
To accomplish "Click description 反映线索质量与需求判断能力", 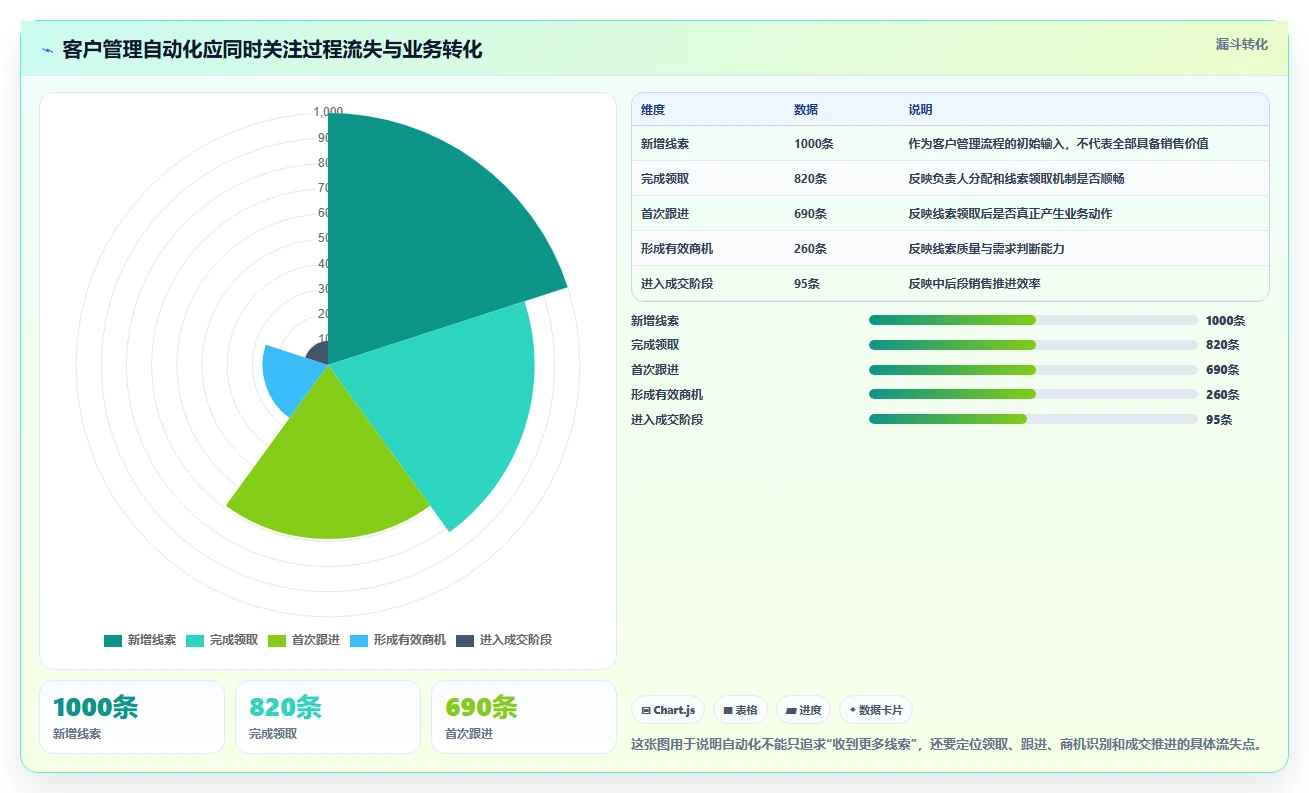I will pyautogui.click(x=987, y=249).
